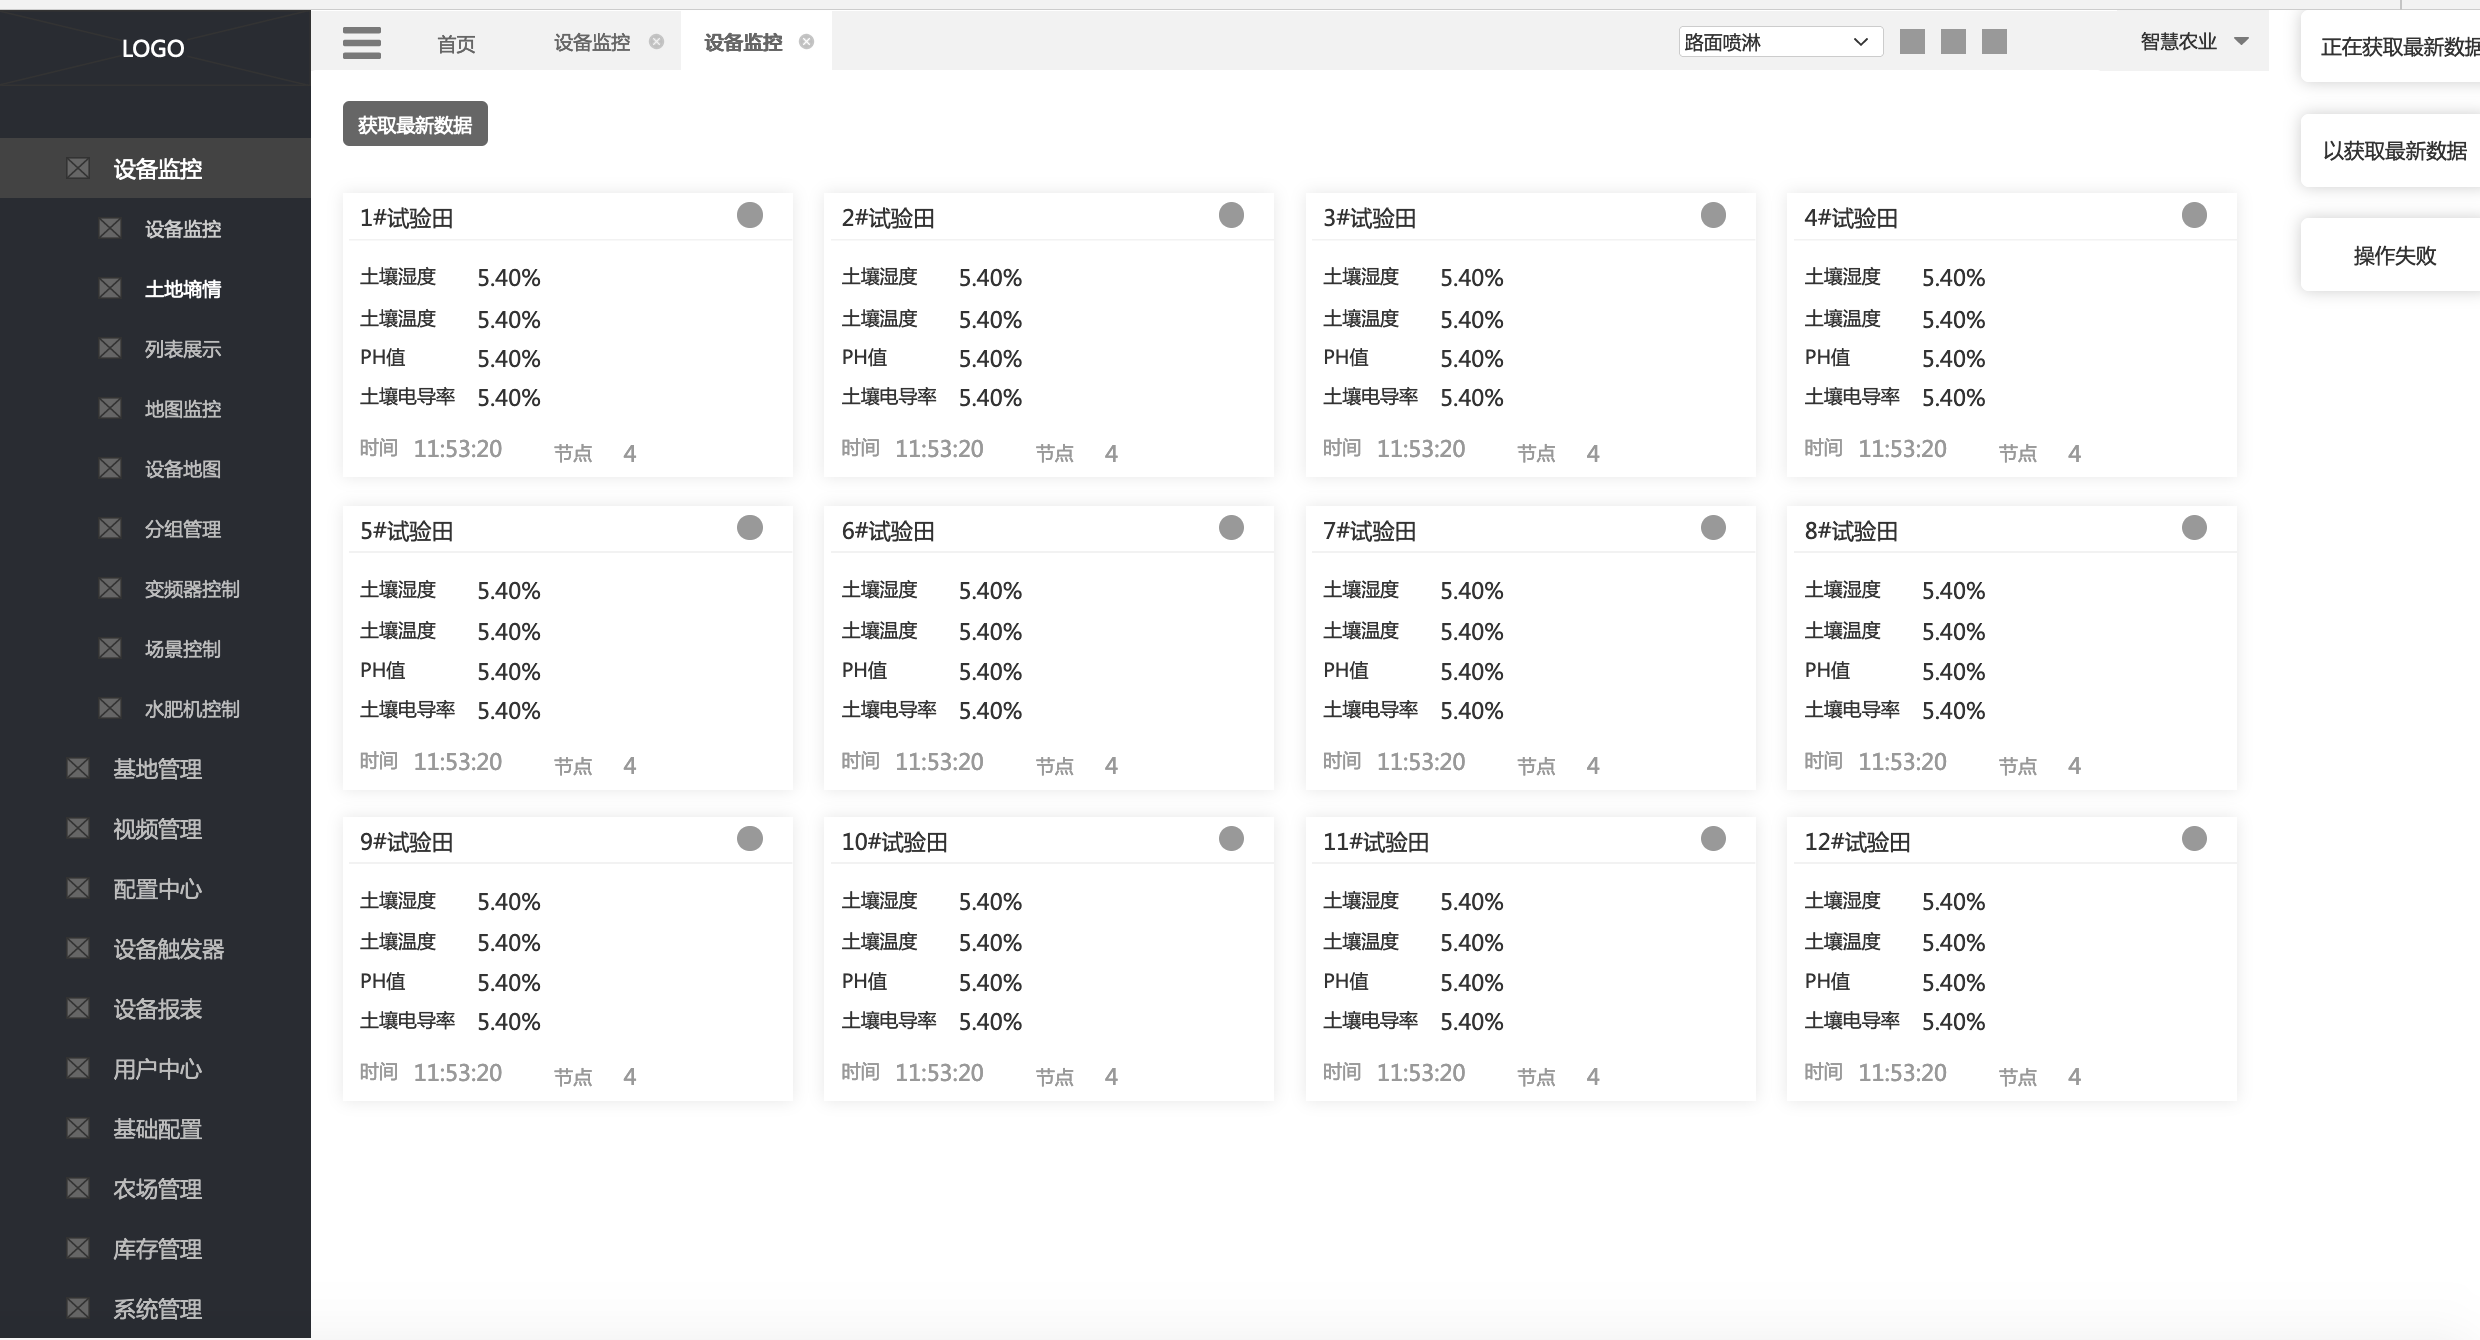Toggle status dot on 4#试验田 card

coord(2194,215)
